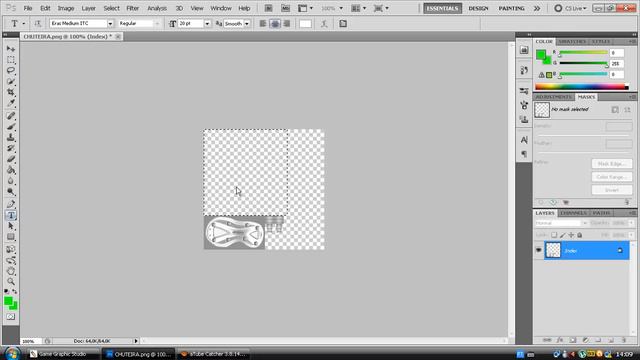Toggle the Character and Paragraph panels button
The width and height of the screenshot is (640, 360).
click(x=343, y=24)
